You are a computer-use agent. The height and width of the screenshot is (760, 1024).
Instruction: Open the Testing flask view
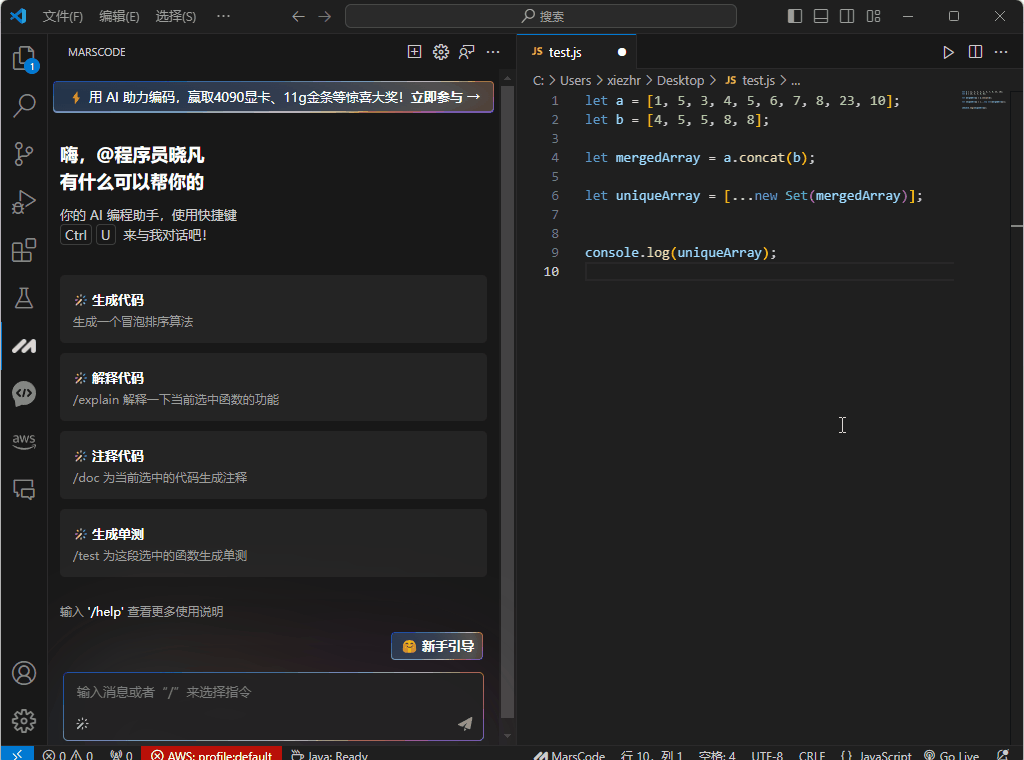24,298
